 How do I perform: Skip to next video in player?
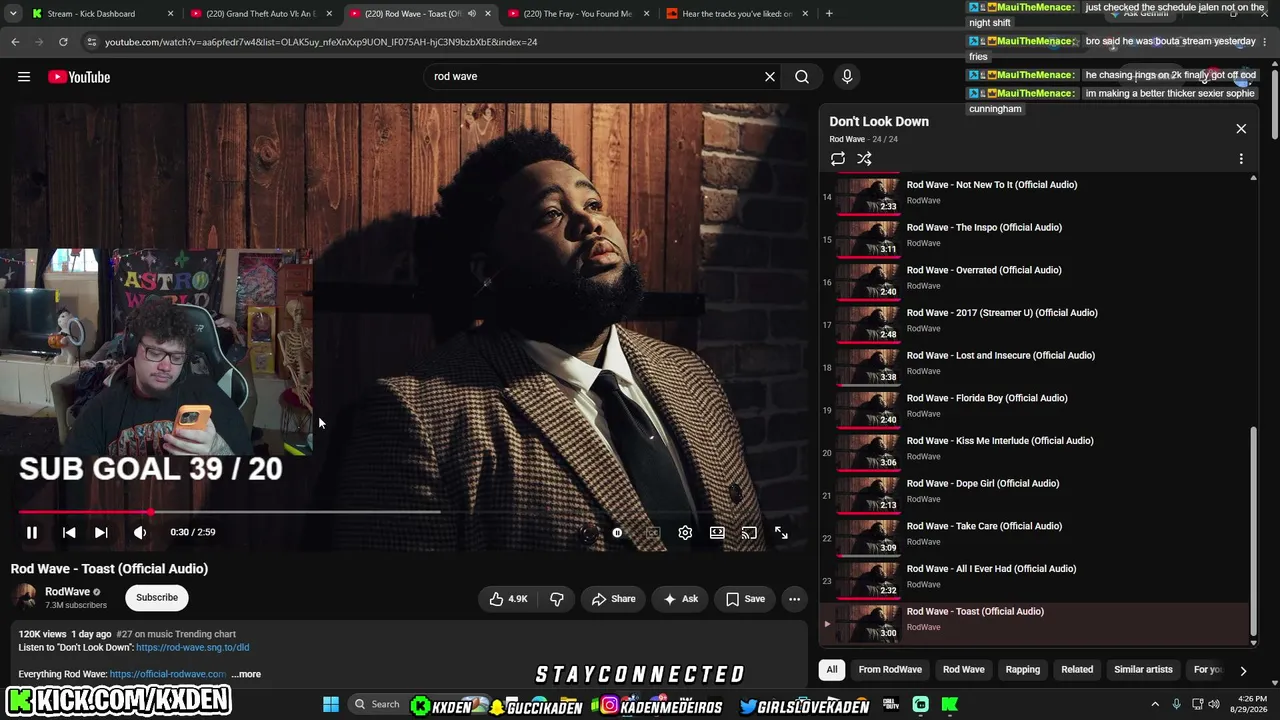(x=101, y=533)
